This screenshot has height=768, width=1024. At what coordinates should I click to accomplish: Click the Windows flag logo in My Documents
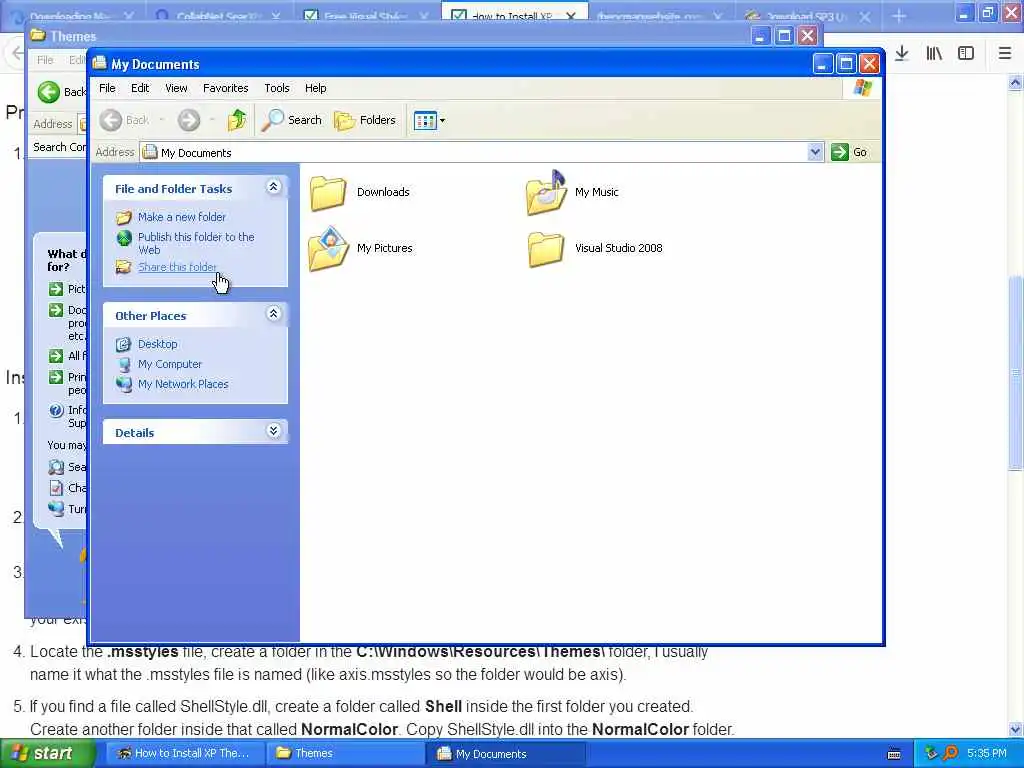[863, 88]
